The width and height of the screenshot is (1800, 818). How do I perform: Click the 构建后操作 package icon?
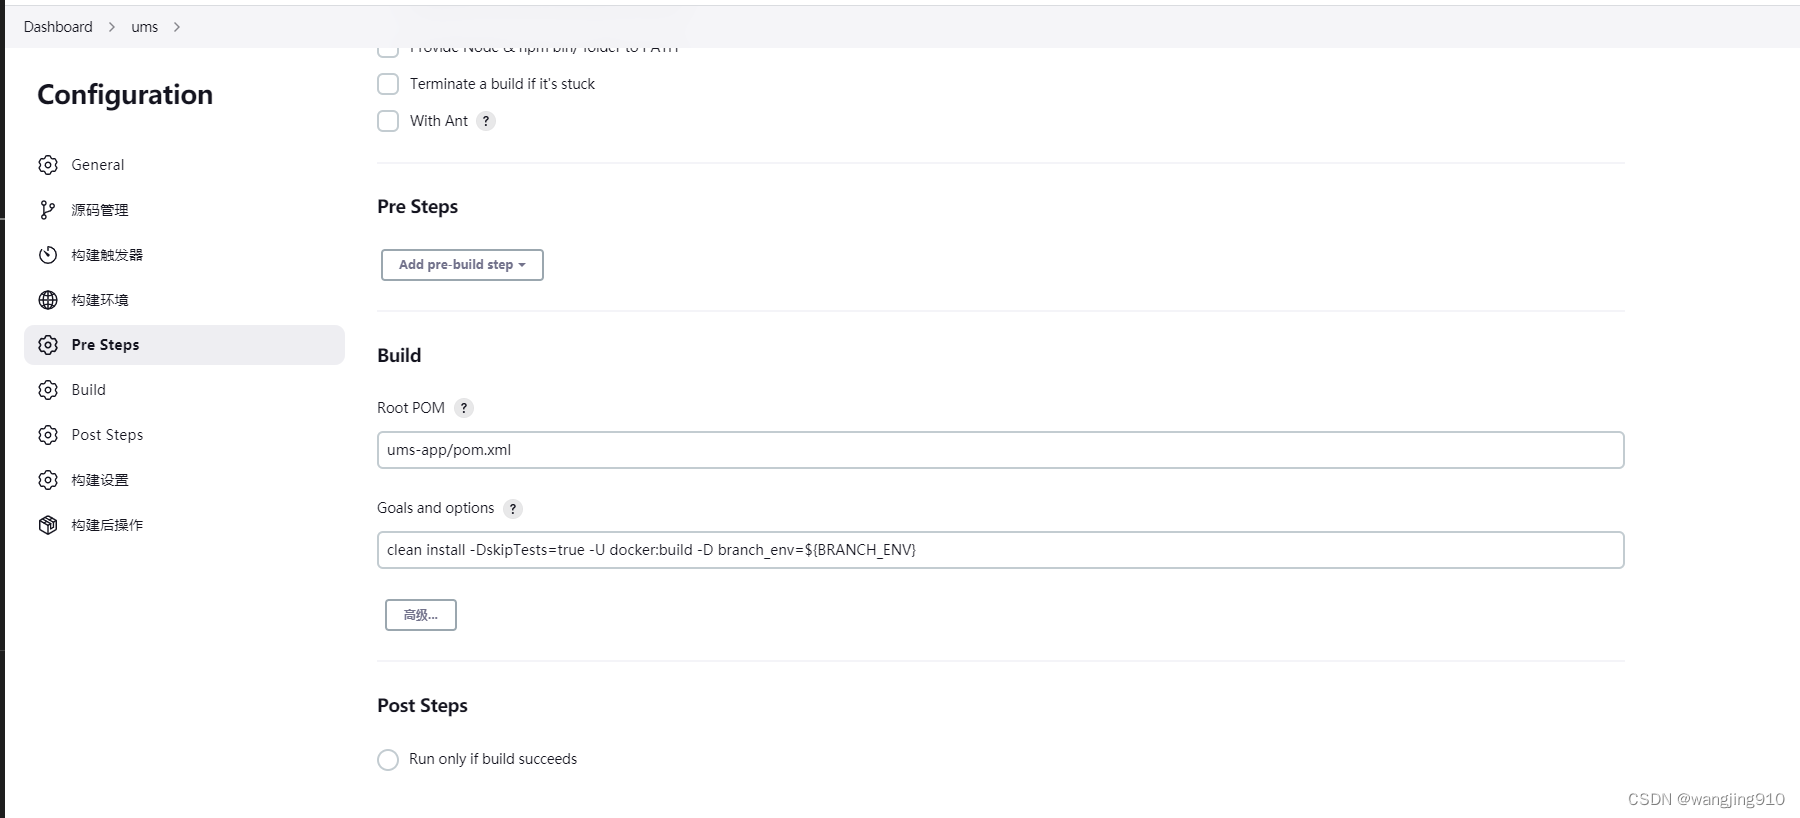click(48, 525)
